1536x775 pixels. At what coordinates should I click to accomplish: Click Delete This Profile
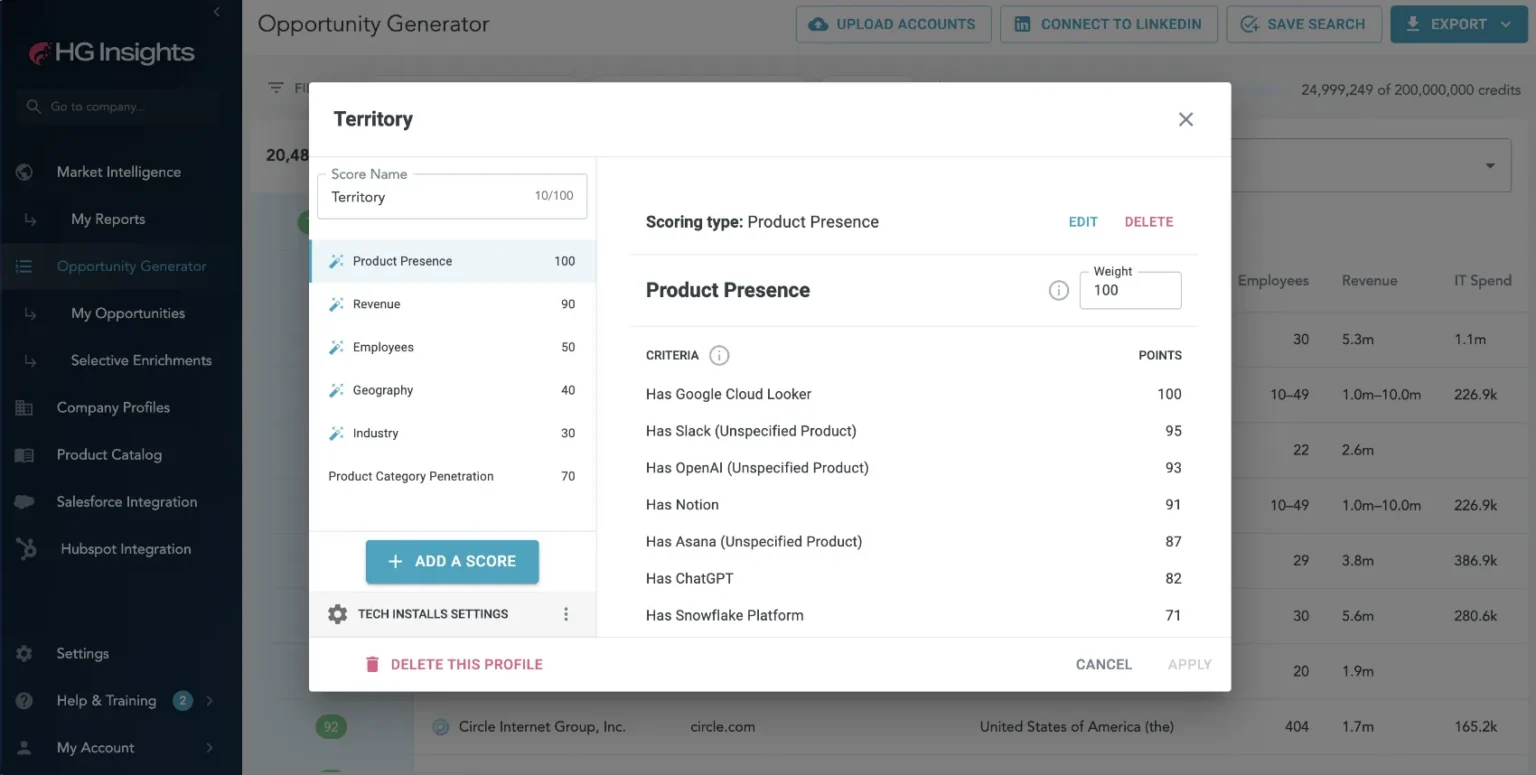pyautogui.click(x=454, y=664)
